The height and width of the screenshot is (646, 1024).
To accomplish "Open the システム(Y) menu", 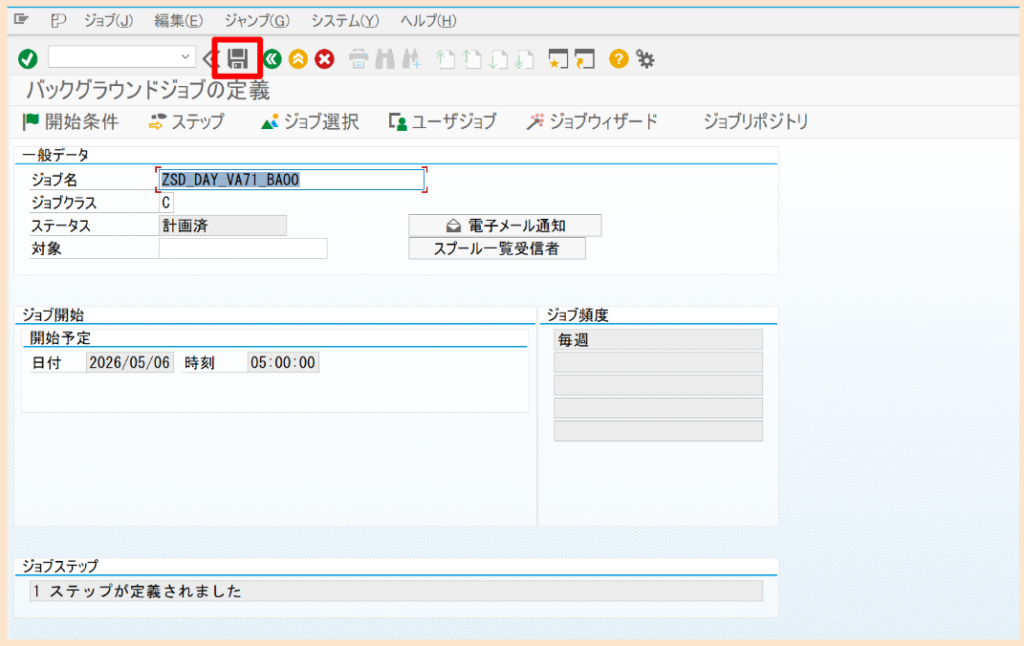I will click(x=344, y=21).
